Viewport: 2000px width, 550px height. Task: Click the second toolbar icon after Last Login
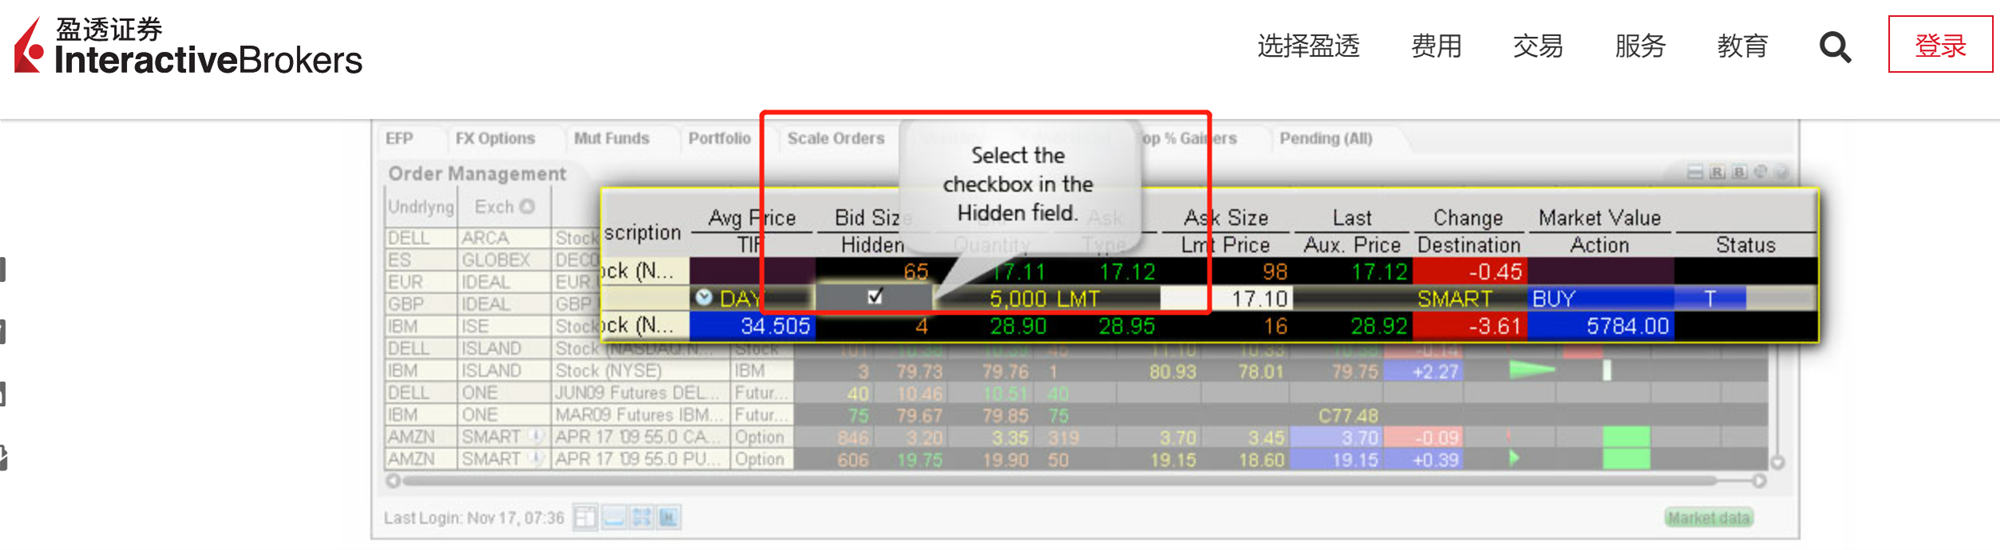tap(614, 517)
